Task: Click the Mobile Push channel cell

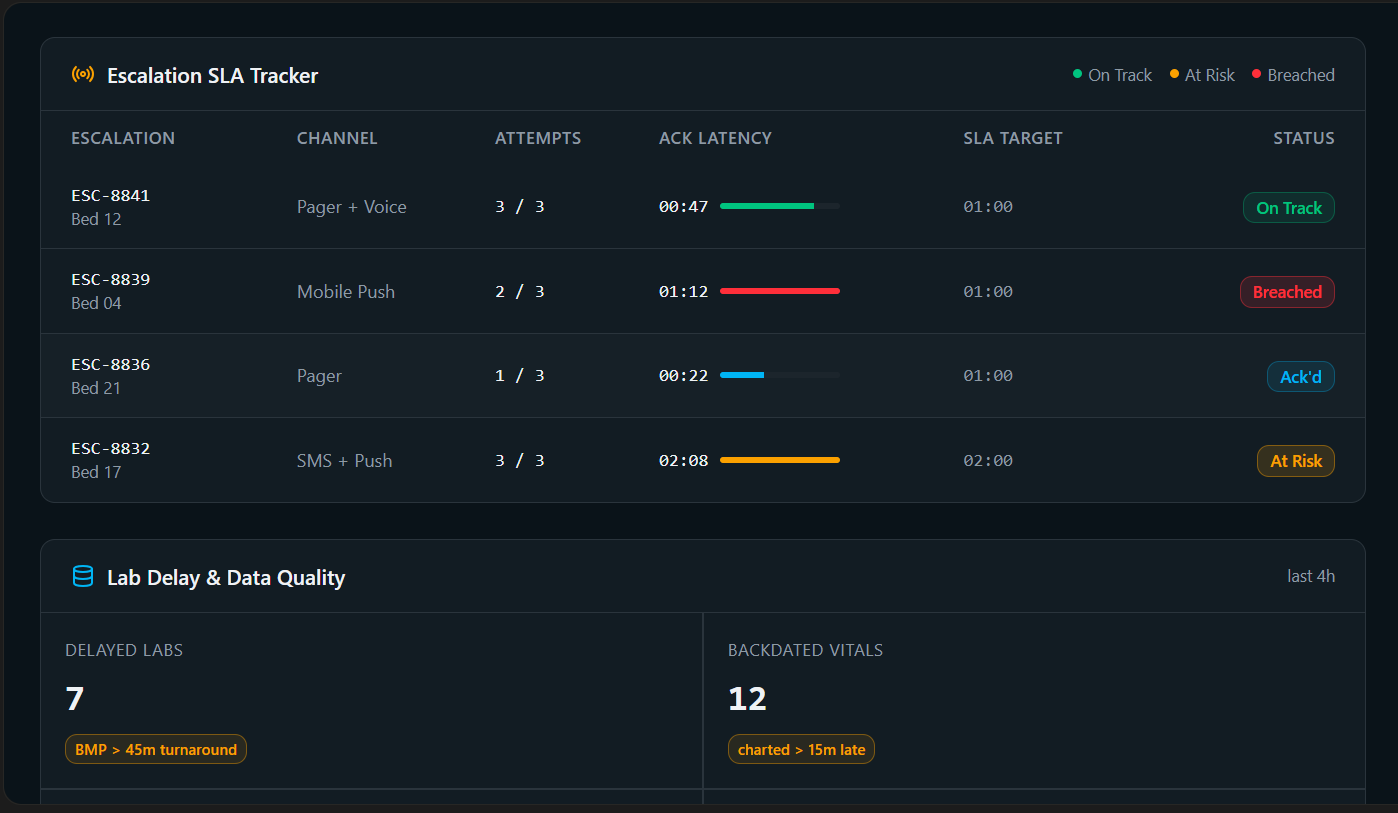Action: (346, 292)
